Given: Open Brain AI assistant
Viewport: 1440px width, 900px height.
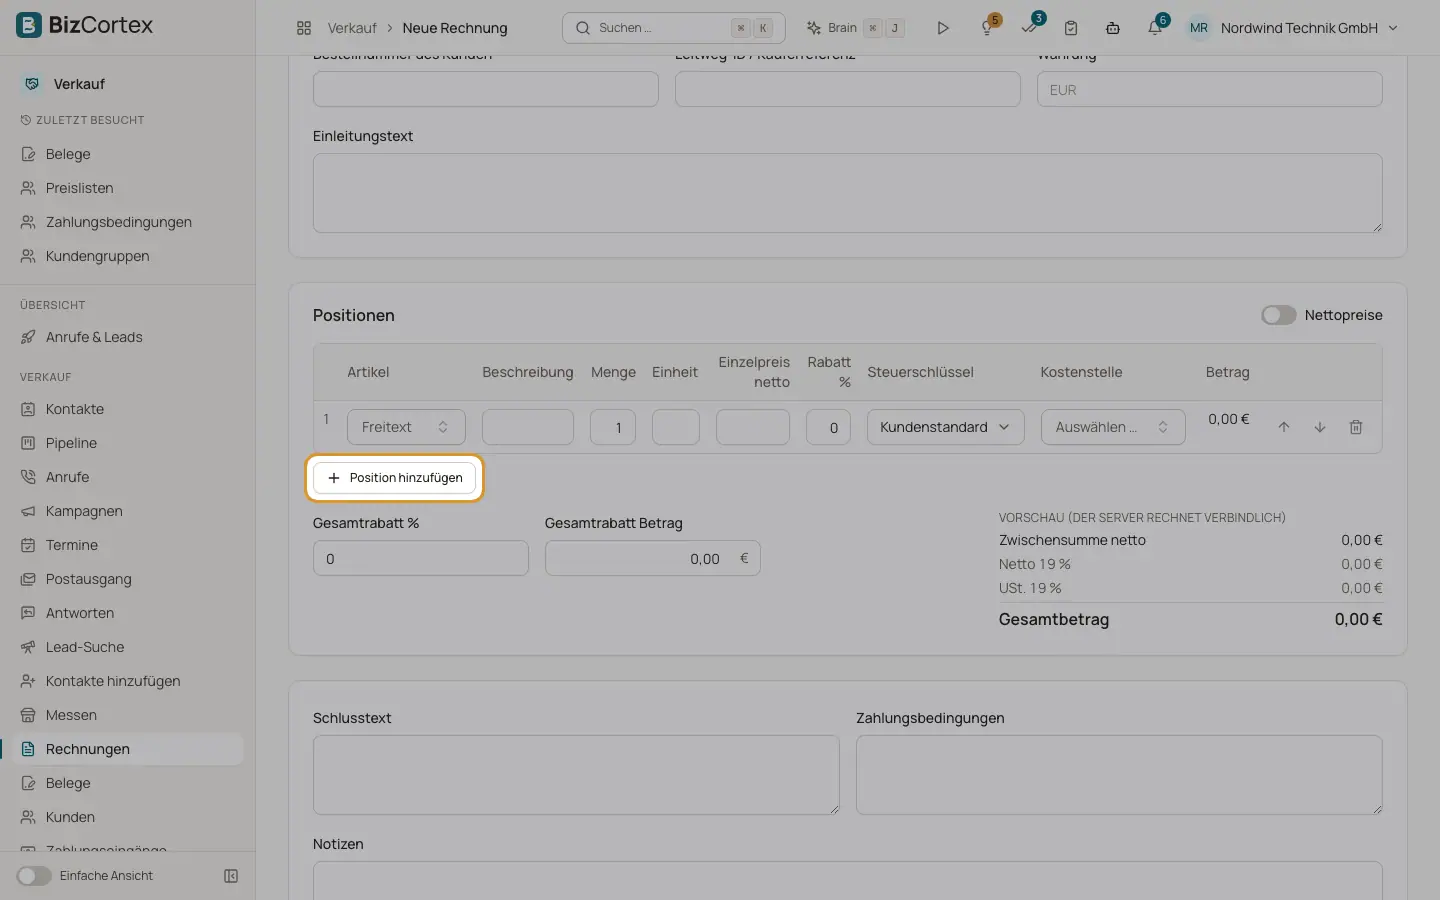Looking at the screenshot, I should [856, 28].
